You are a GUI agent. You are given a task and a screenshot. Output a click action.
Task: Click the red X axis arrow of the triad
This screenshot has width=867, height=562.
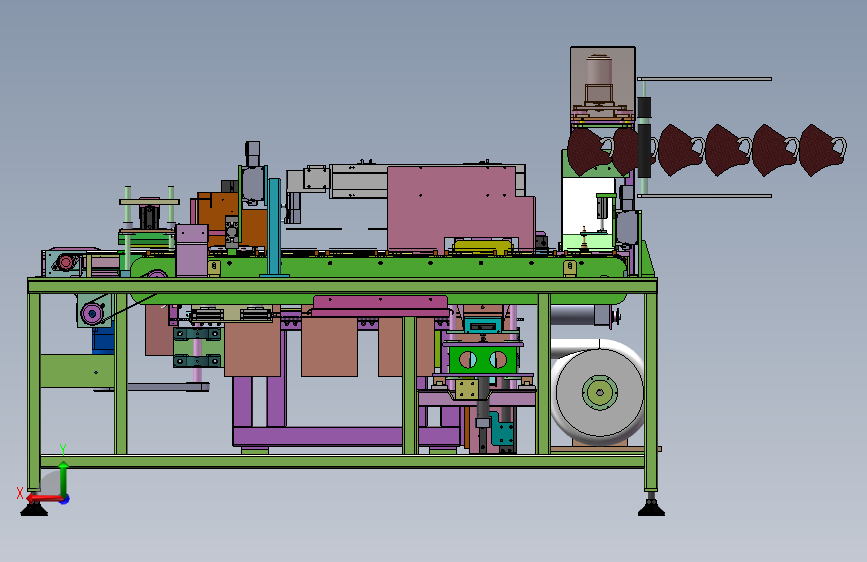tap(43, 498)
